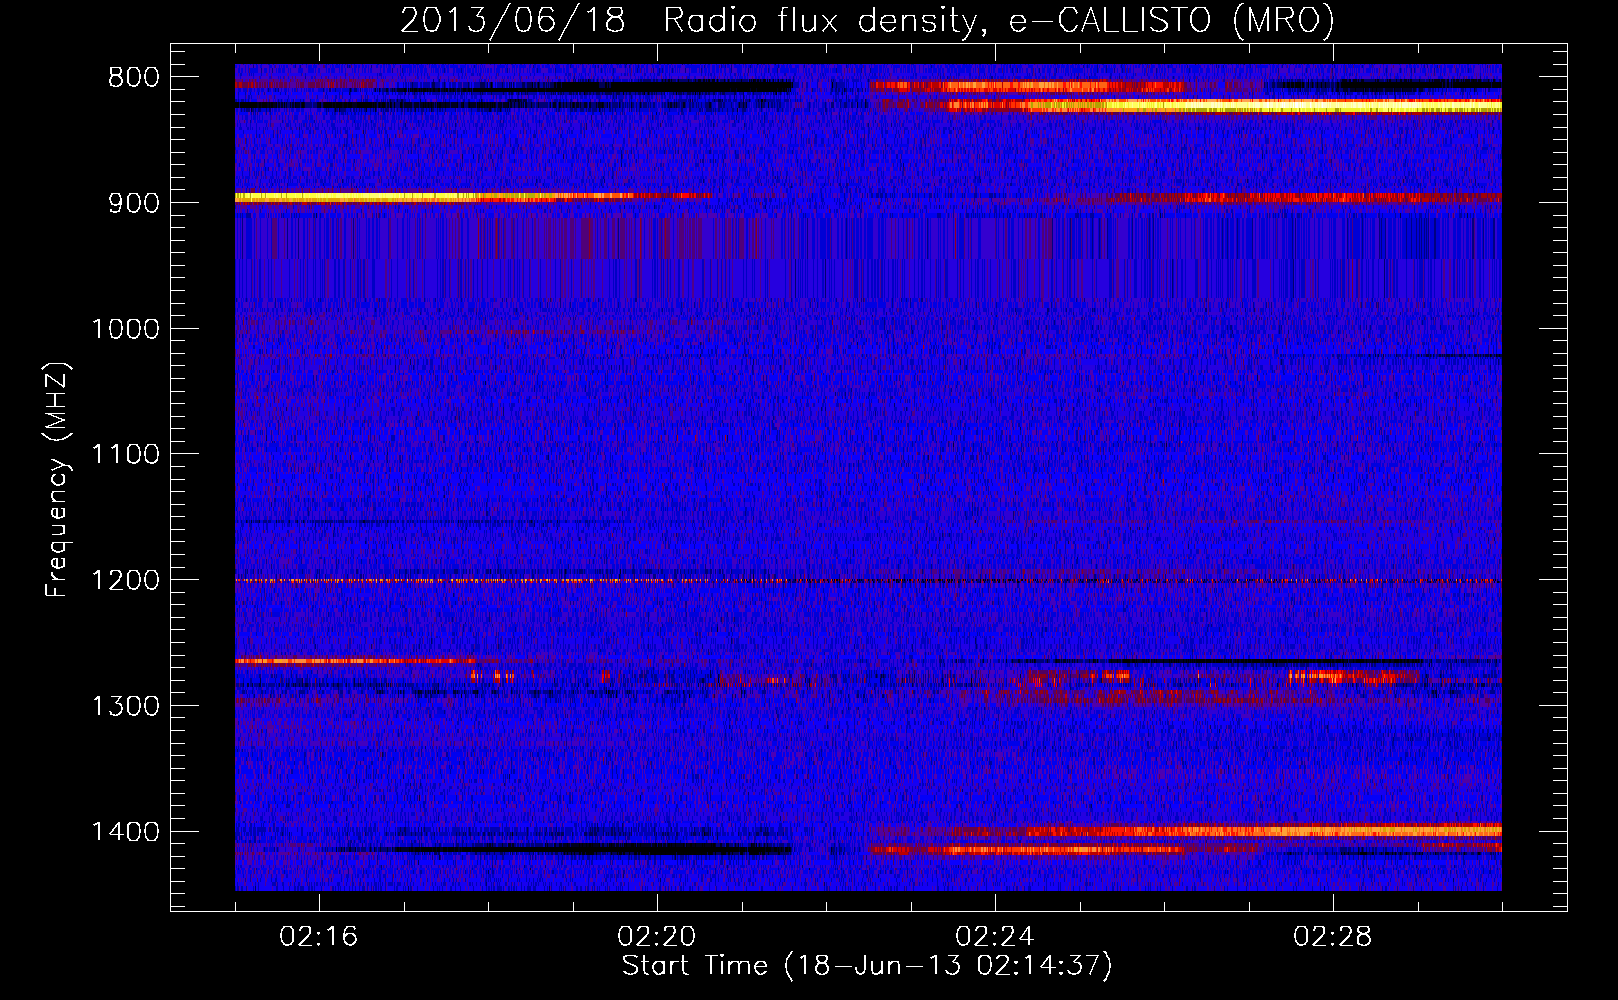The image size is (1618, 1000).
Task: Click the 1300 frequency tick label
Action: (x=125, y=707)
